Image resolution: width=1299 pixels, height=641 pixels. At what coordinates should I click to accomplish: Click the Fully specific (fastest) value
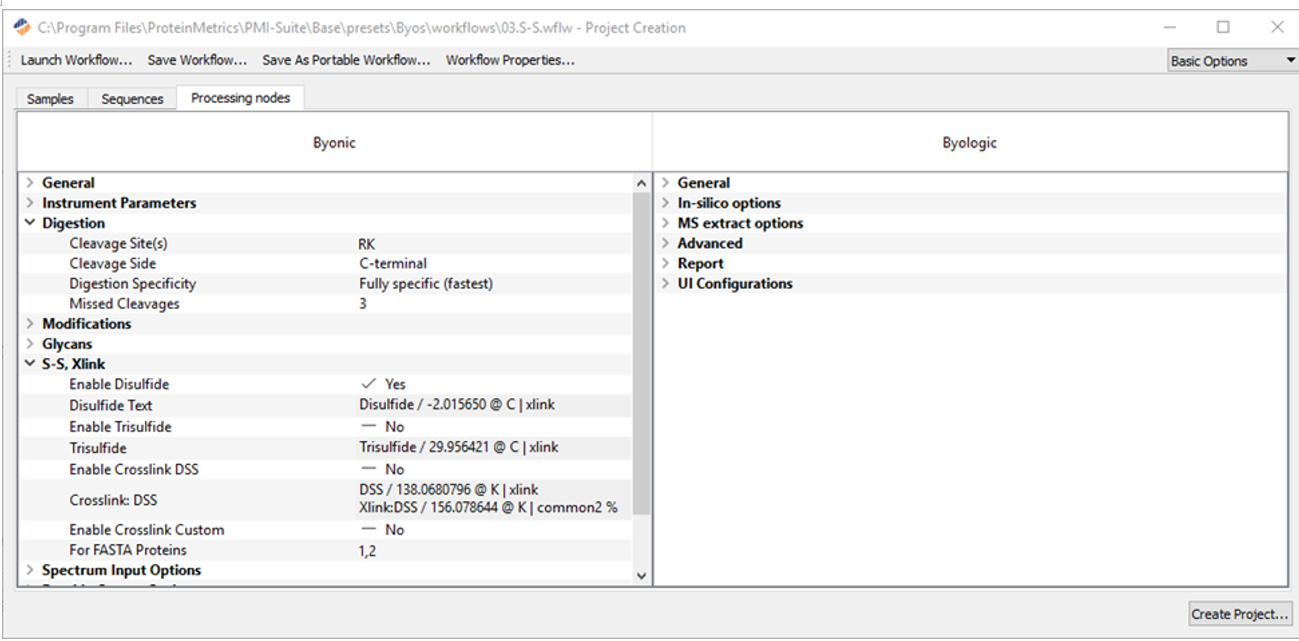pyautogui.click(x=426, y=284)
